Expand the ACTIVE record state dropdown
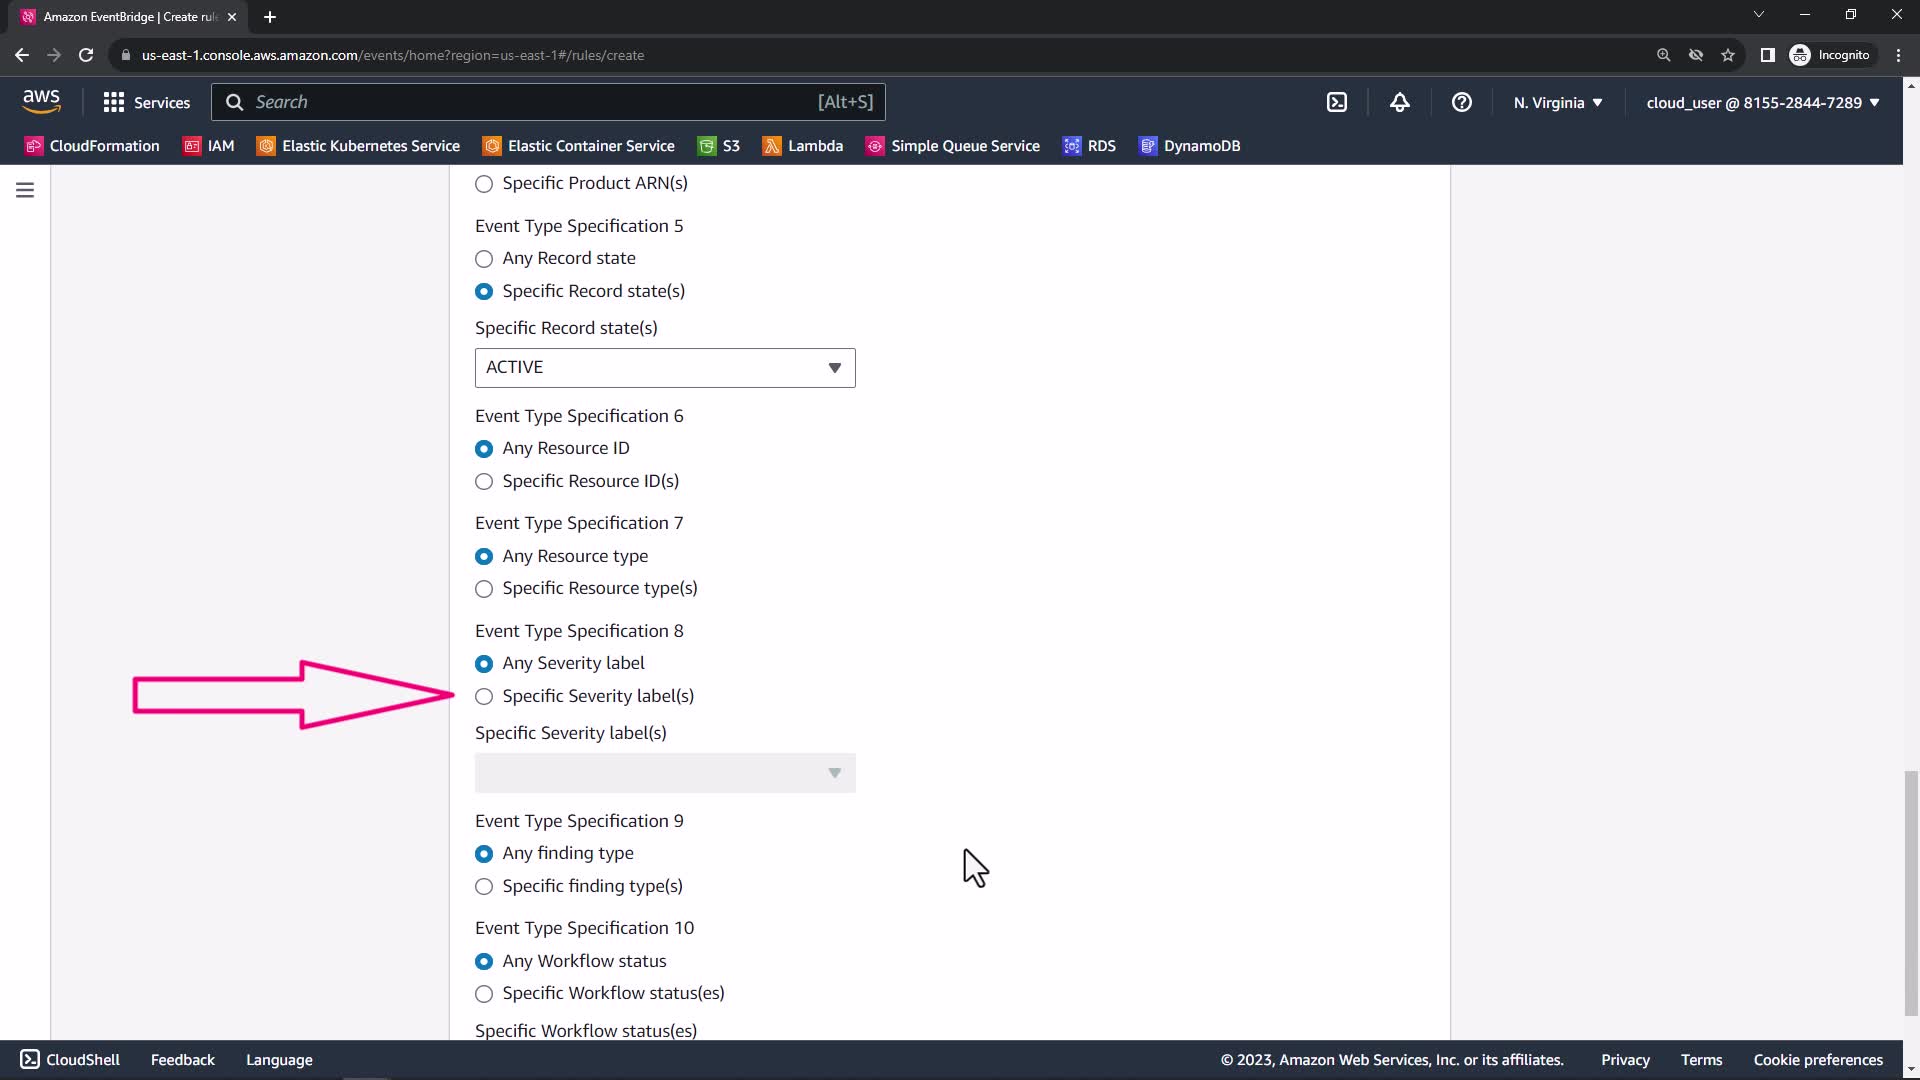1920x1080 pixels. pyautogui.click(x=665, y=368)
